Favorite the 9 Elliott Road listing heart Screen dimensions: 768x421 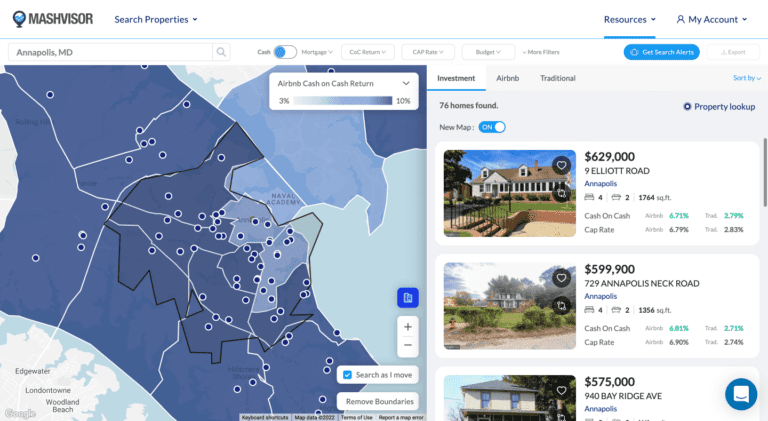tap(562, 166)
